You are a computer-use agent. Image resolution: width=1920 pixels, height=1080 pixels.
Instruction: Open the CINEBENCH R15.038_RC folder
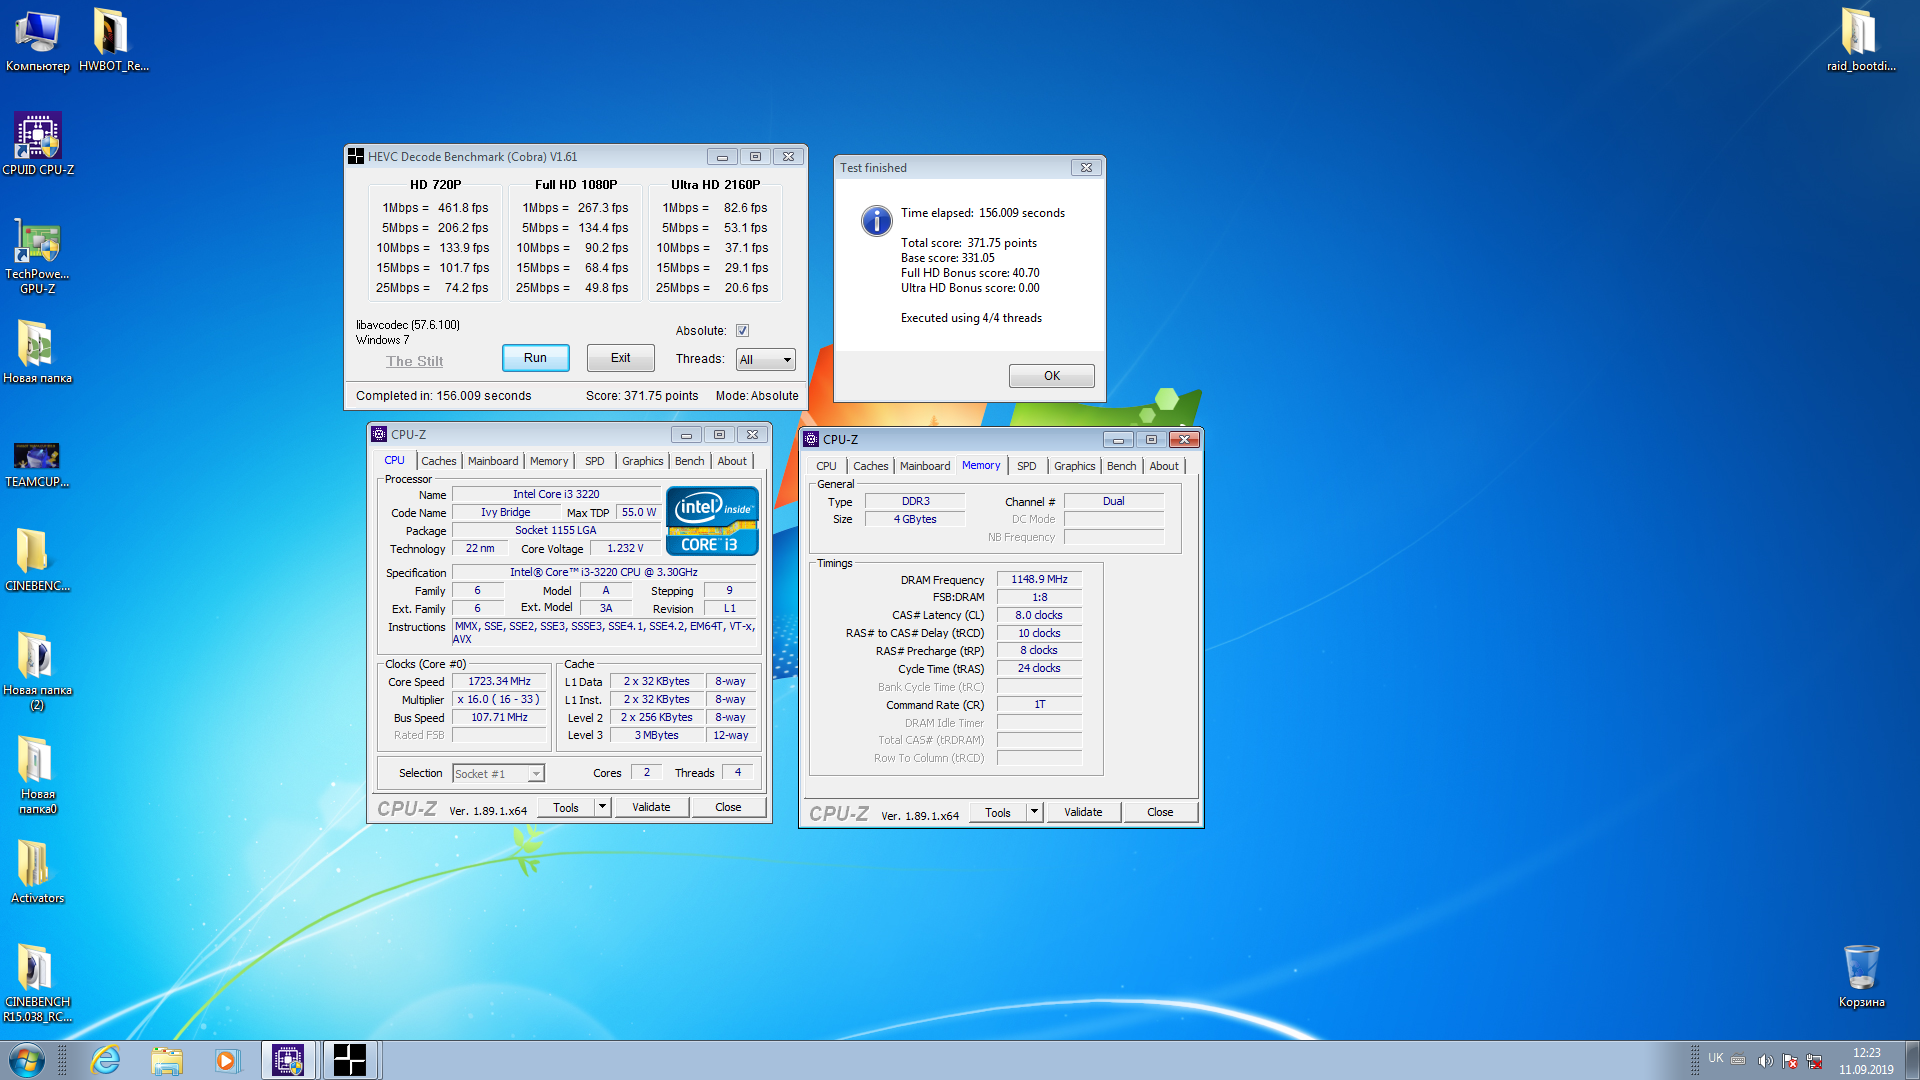pos(37,982)
